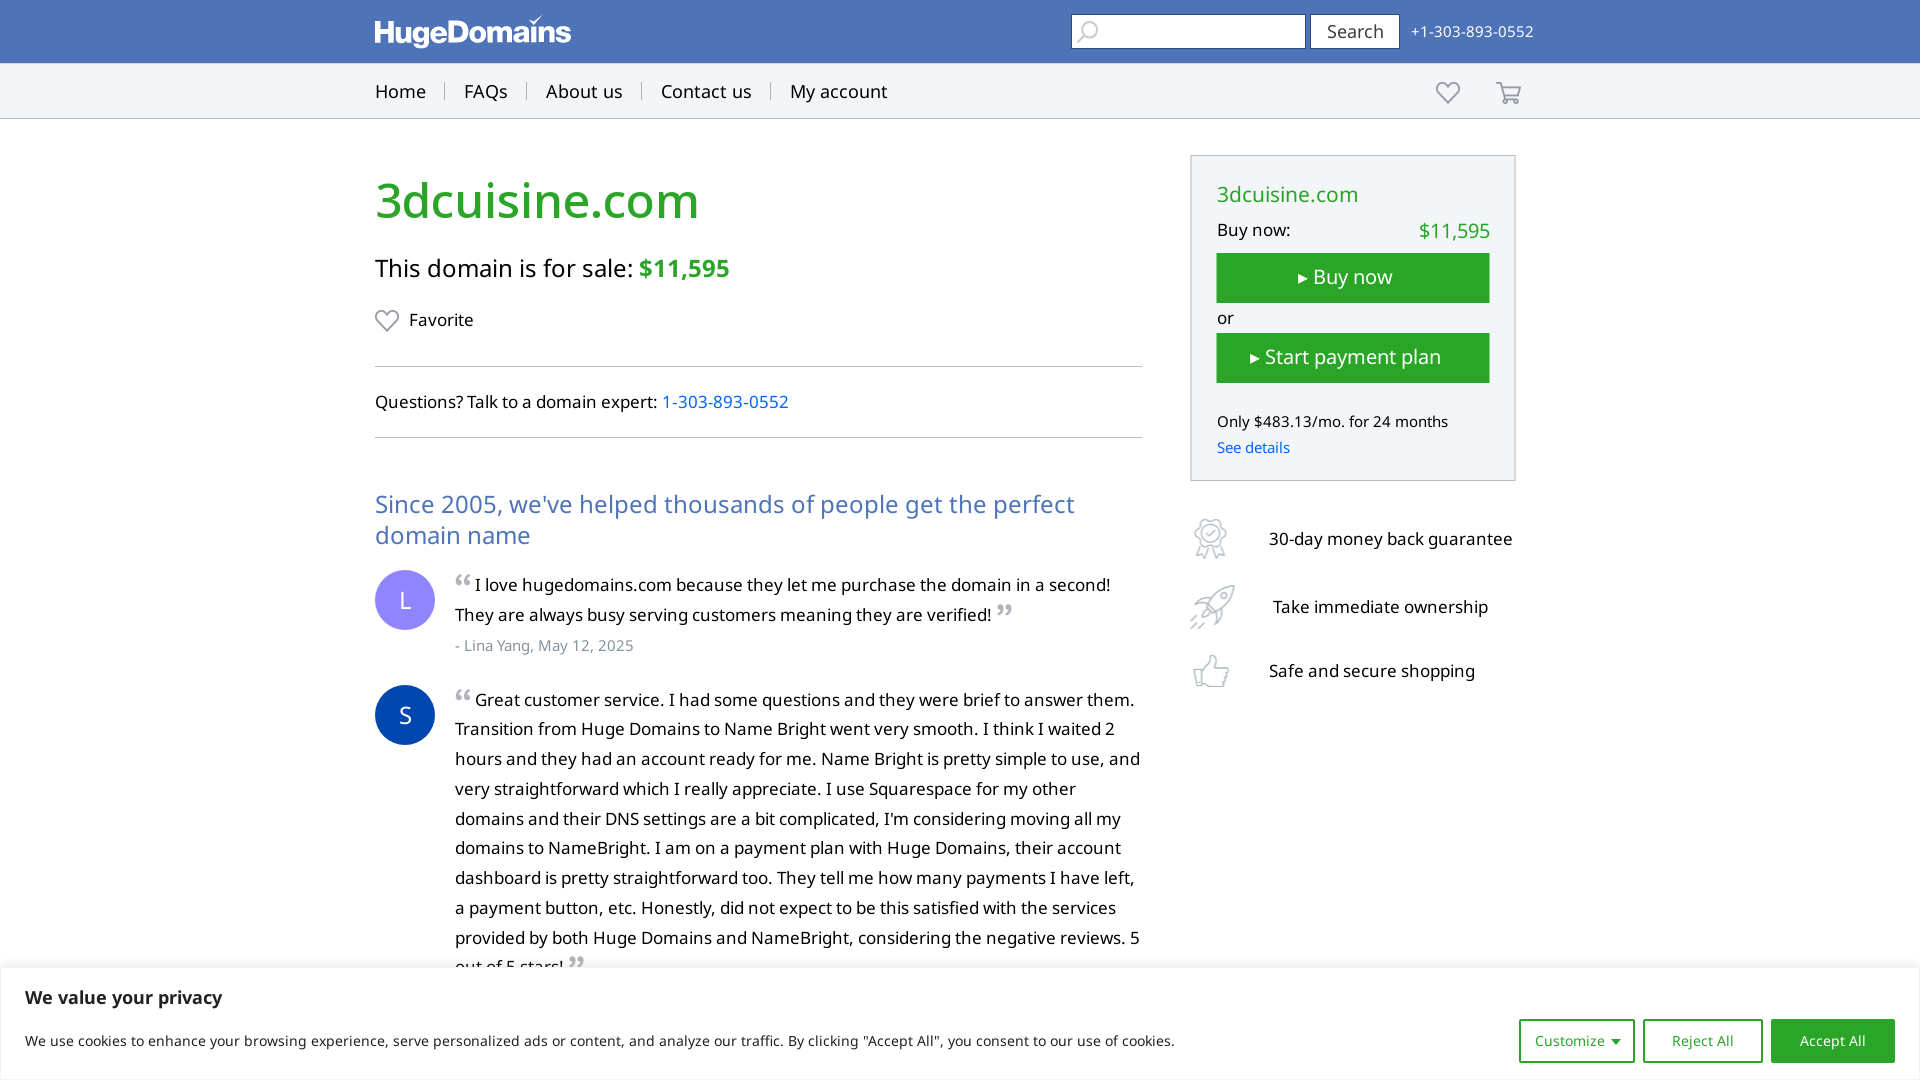Accept all cookies
This screenshot has height=1080, width=1920.
coord(1832,1041)
